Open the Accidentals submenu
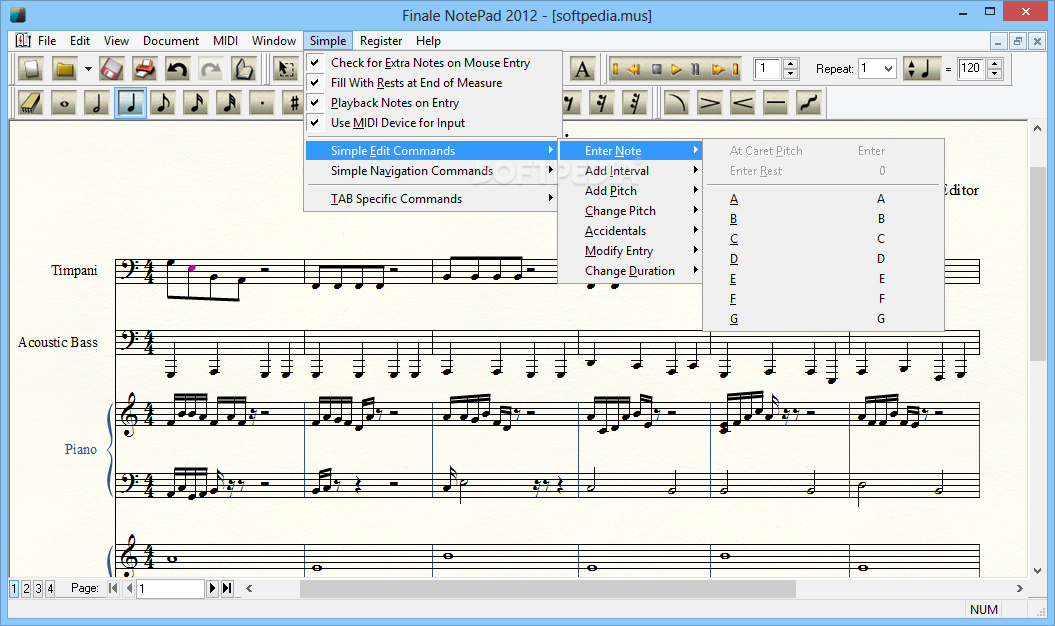 (630, 231)
